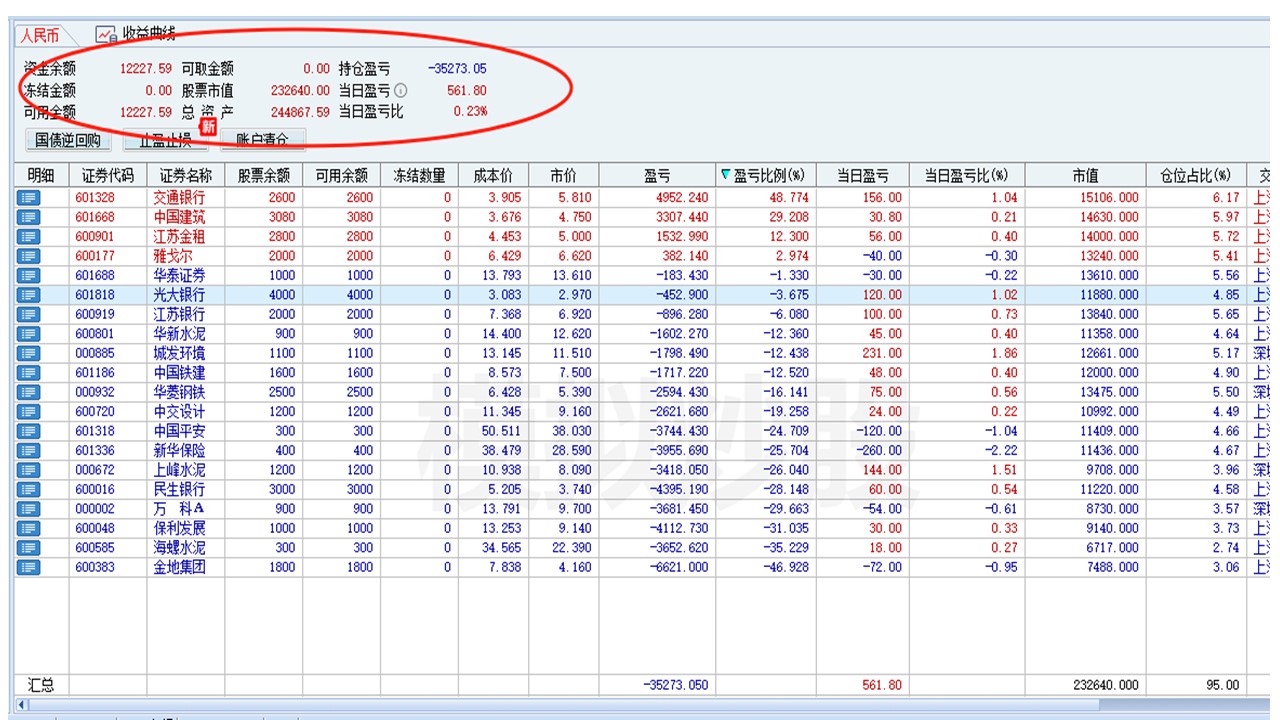
Task: Open details icon for 金地集团 row
Action: (28, 568)
